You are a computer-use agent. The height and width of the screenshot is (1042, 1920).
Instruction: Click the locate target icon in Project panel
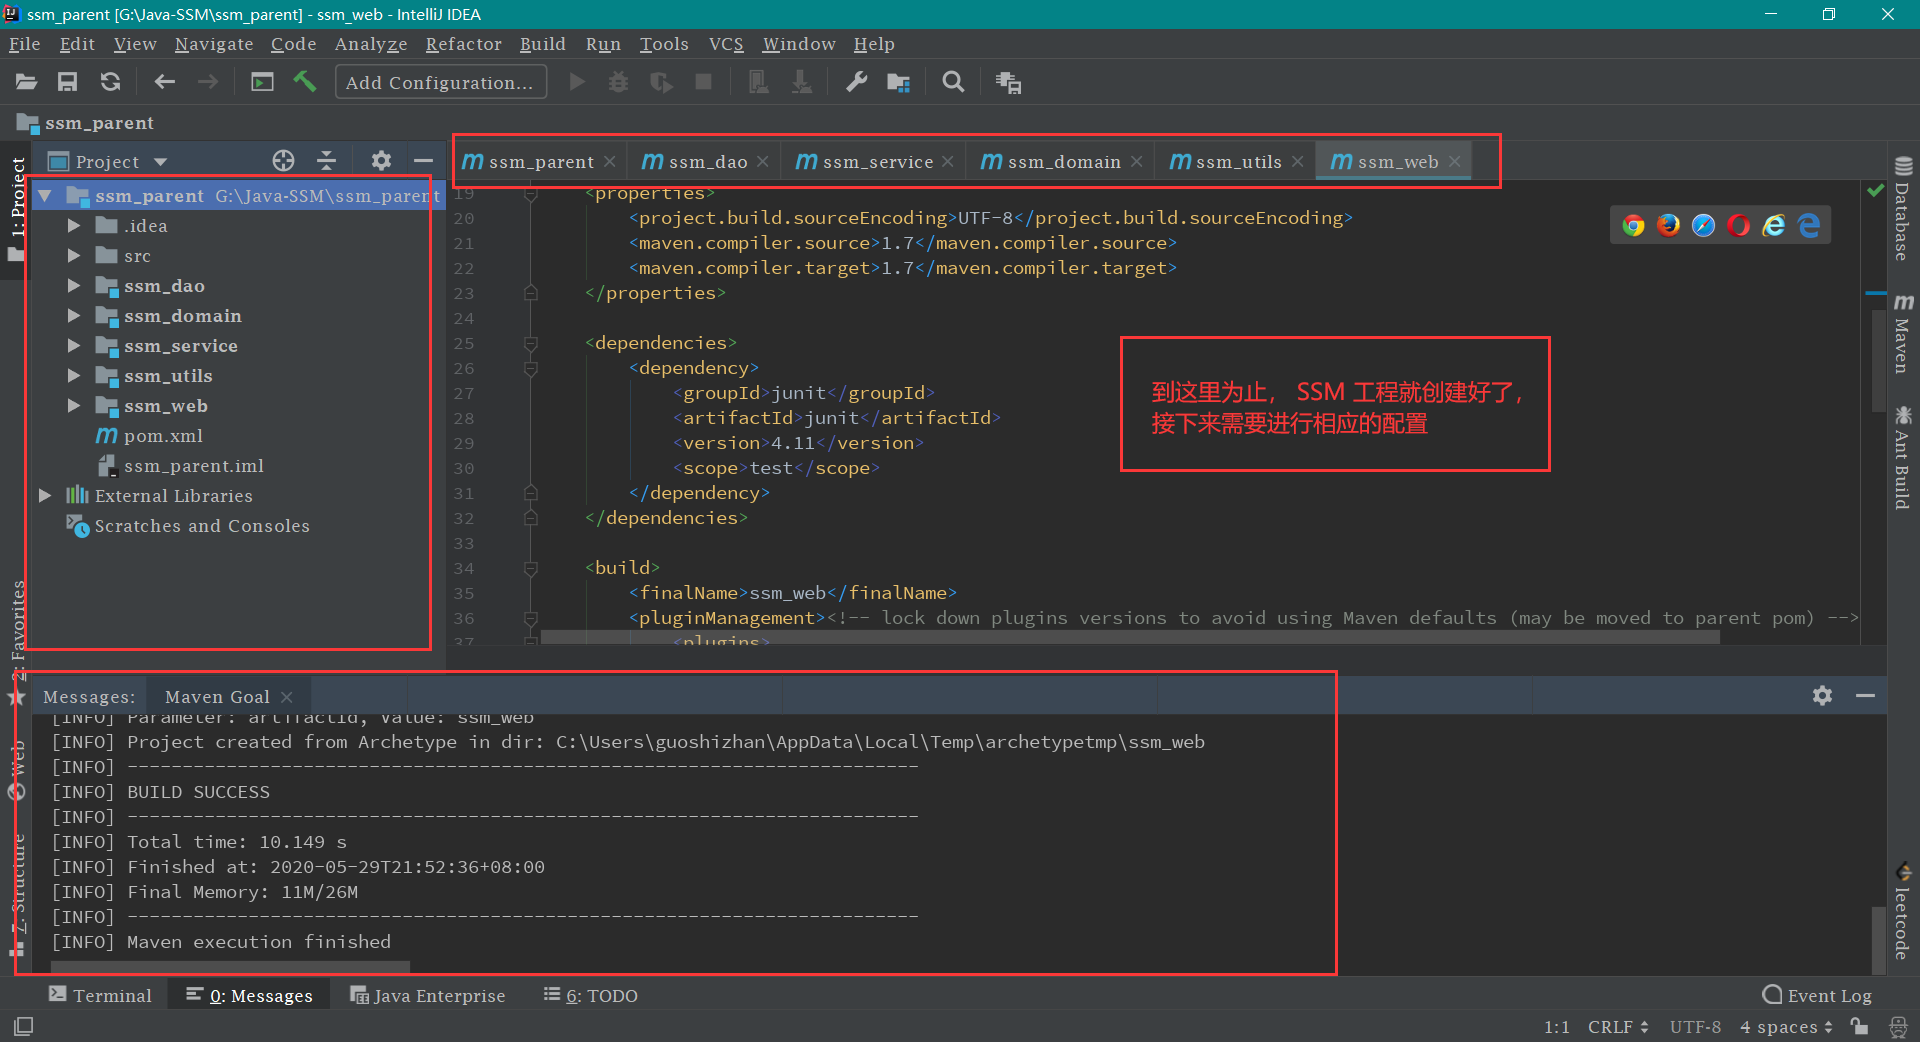(x=284, y=161)
